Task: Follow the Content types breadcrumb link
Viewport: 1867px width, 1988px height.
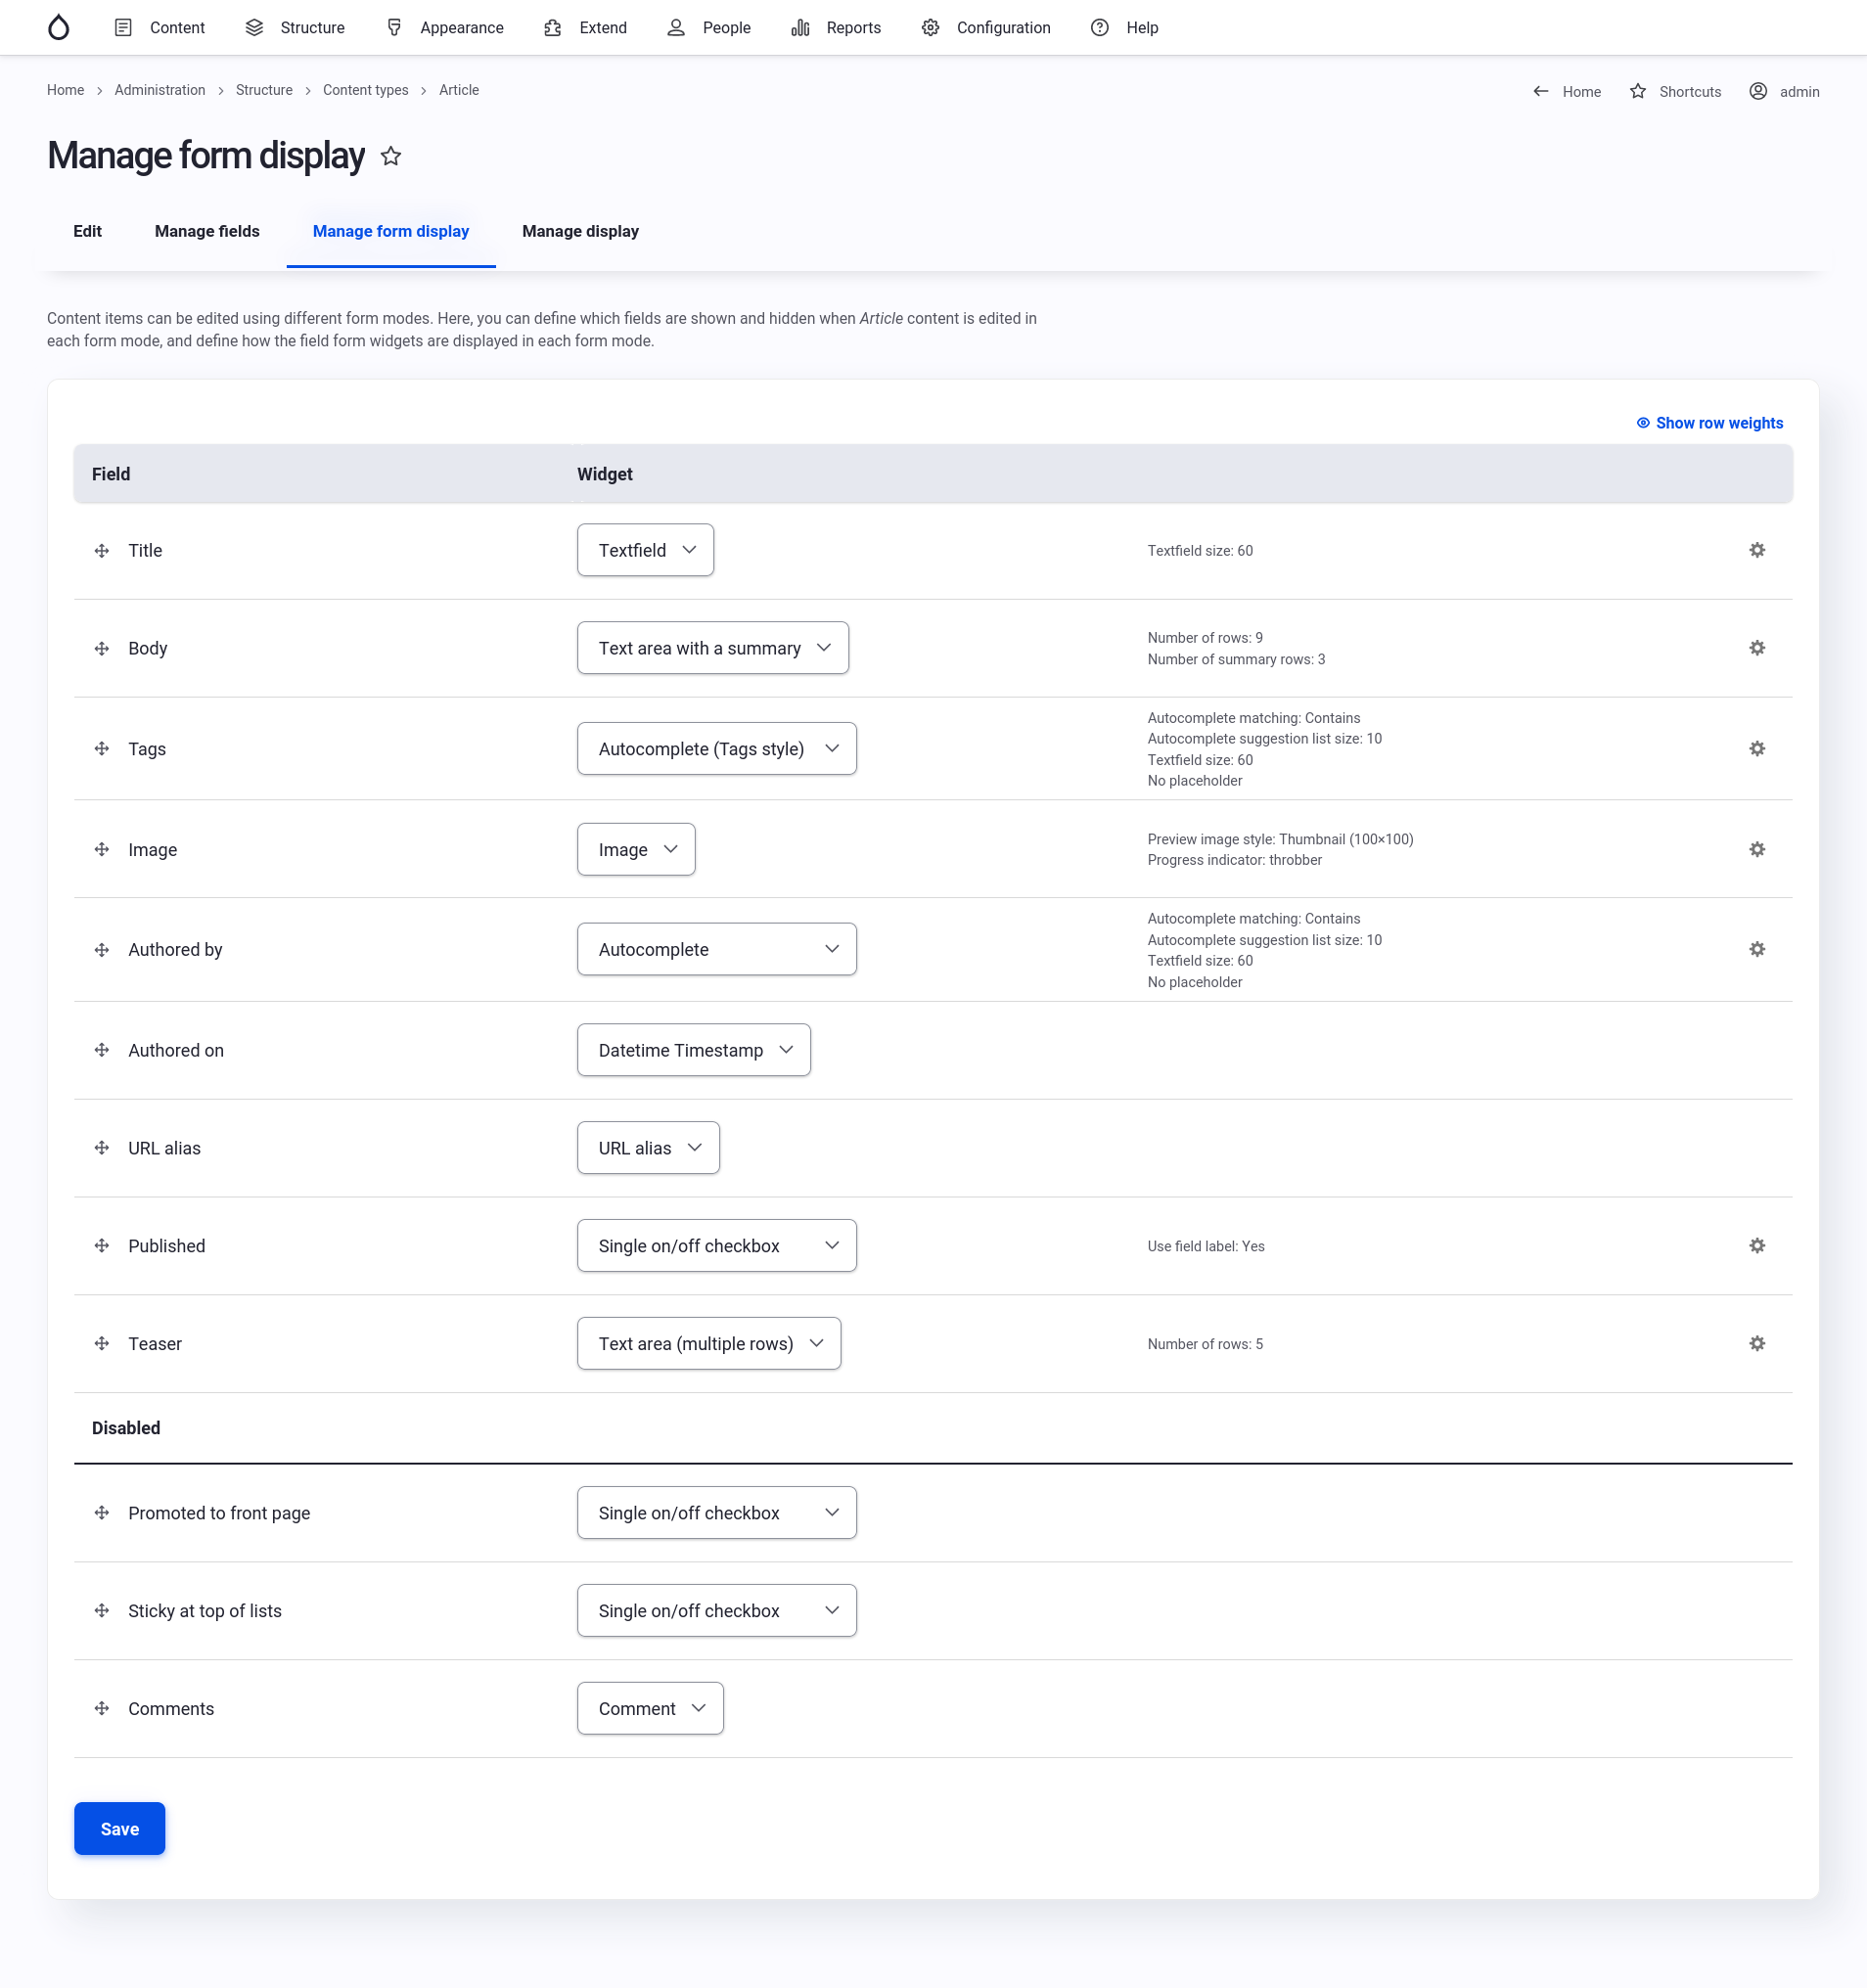Action: [x=365, y=90]
